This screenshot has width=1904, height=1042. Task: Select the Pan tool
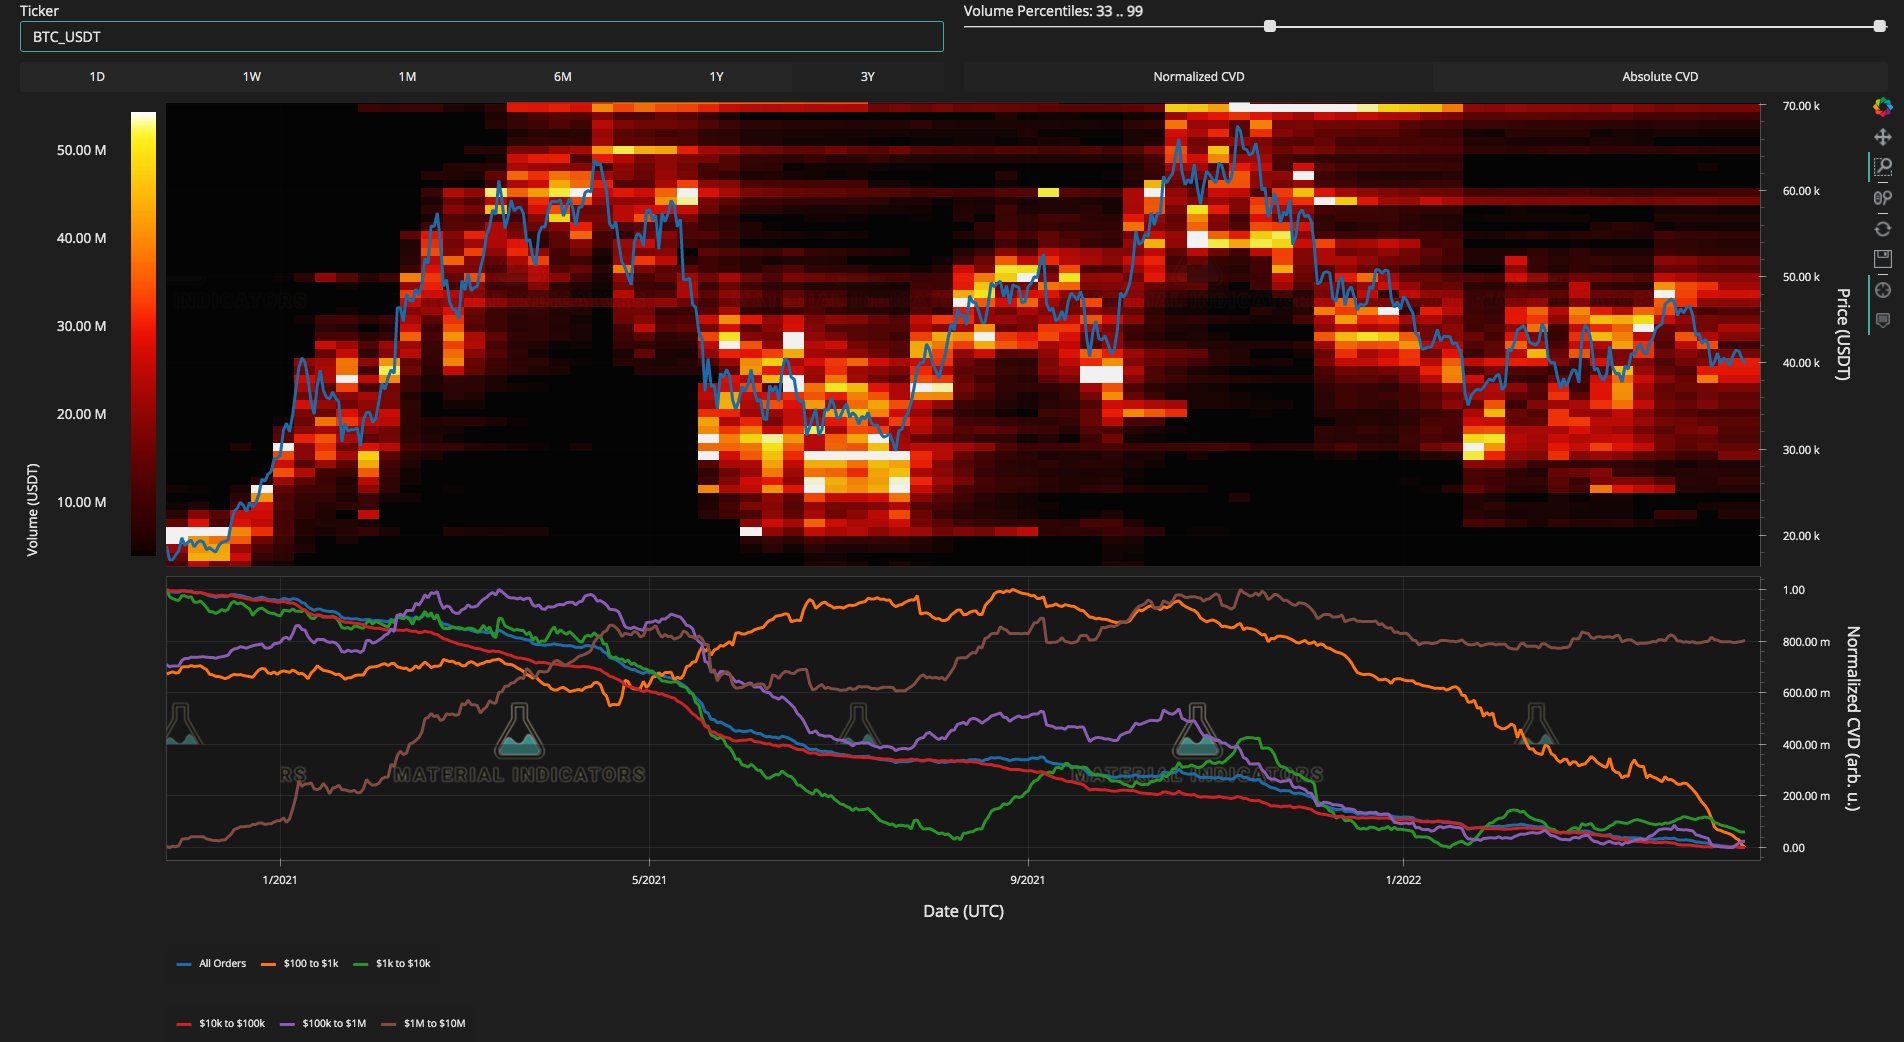pos(1882,137)
